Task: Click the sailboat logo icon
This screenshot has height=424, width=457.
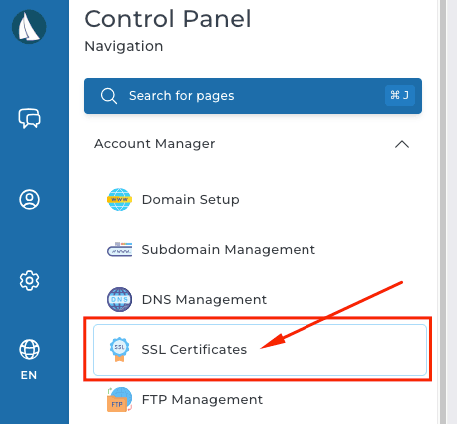Action: coord(29,27)
